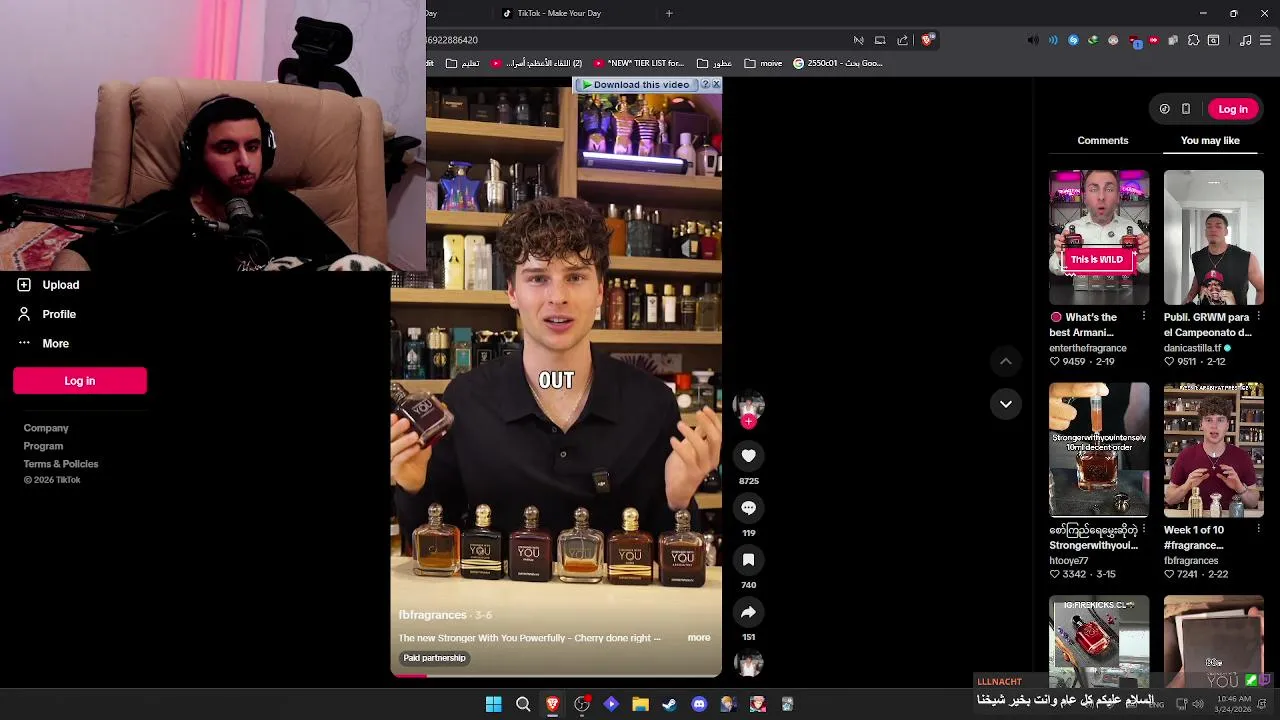1280x720 pixels.
Task: Open options for Week 1 of 10 video
Action: pyautogui.click(x=1258, y=530)
